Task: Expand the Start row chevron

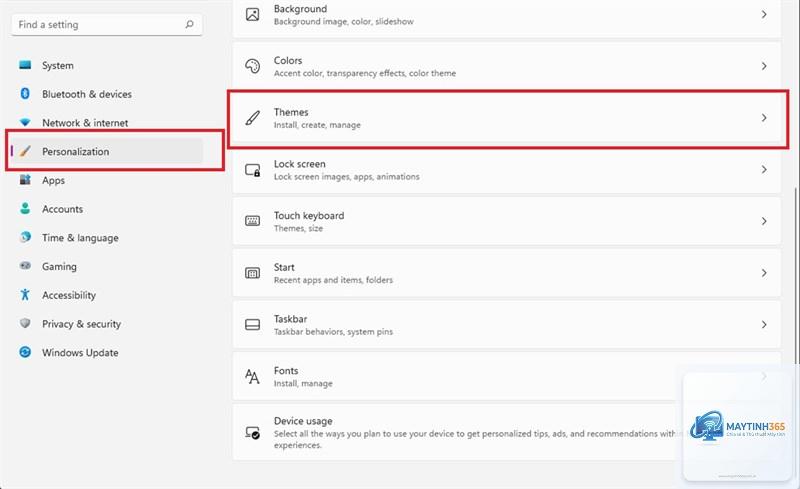Action: 764,273
